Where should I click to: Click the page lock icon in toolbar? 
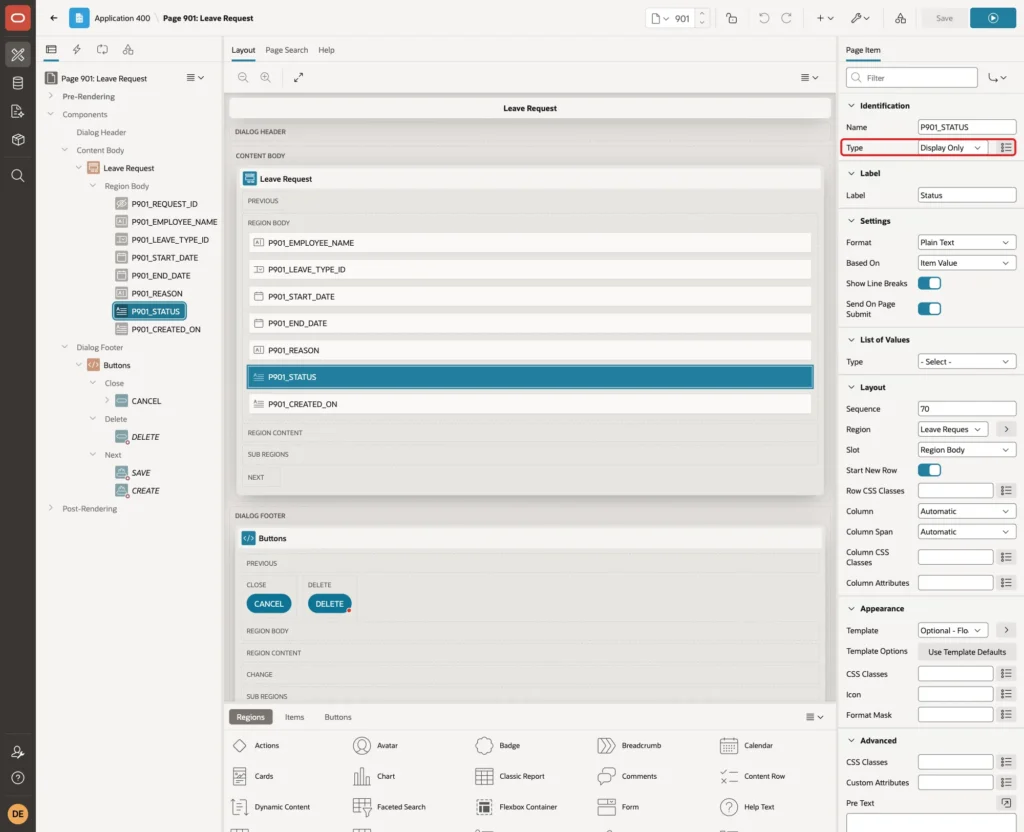[x=731, y=18]
